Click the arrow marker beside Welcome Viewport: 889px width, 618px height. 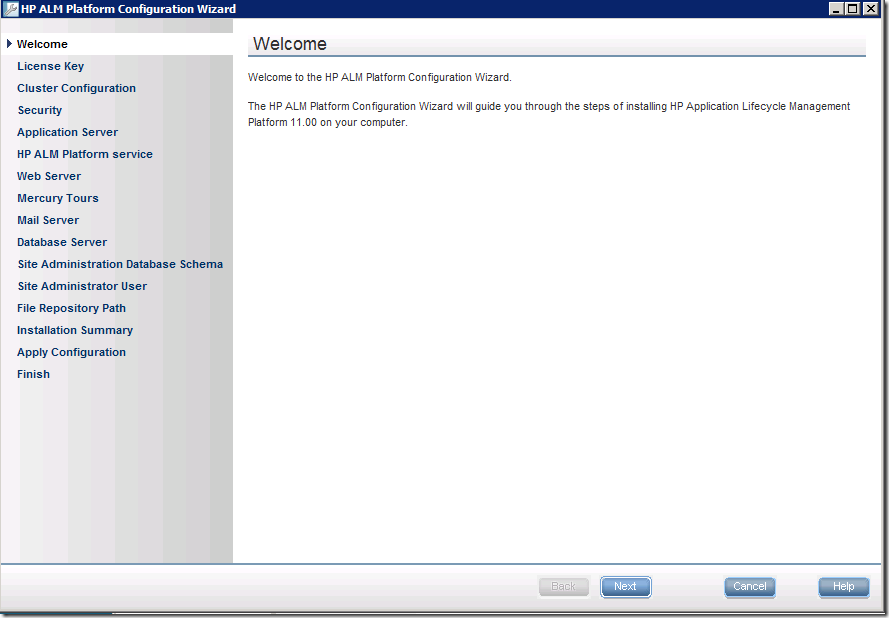pos(9,44)
